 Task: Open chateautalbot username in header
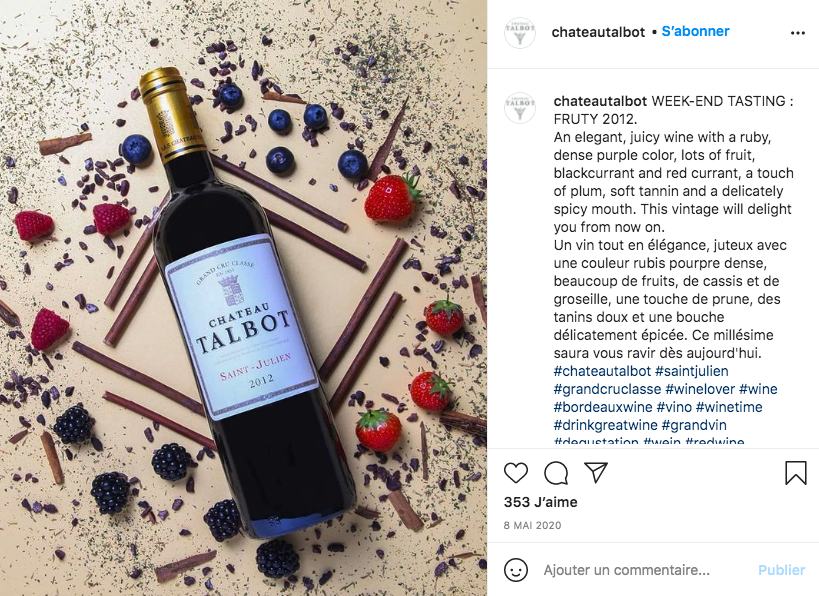click(x=598, y=32)
